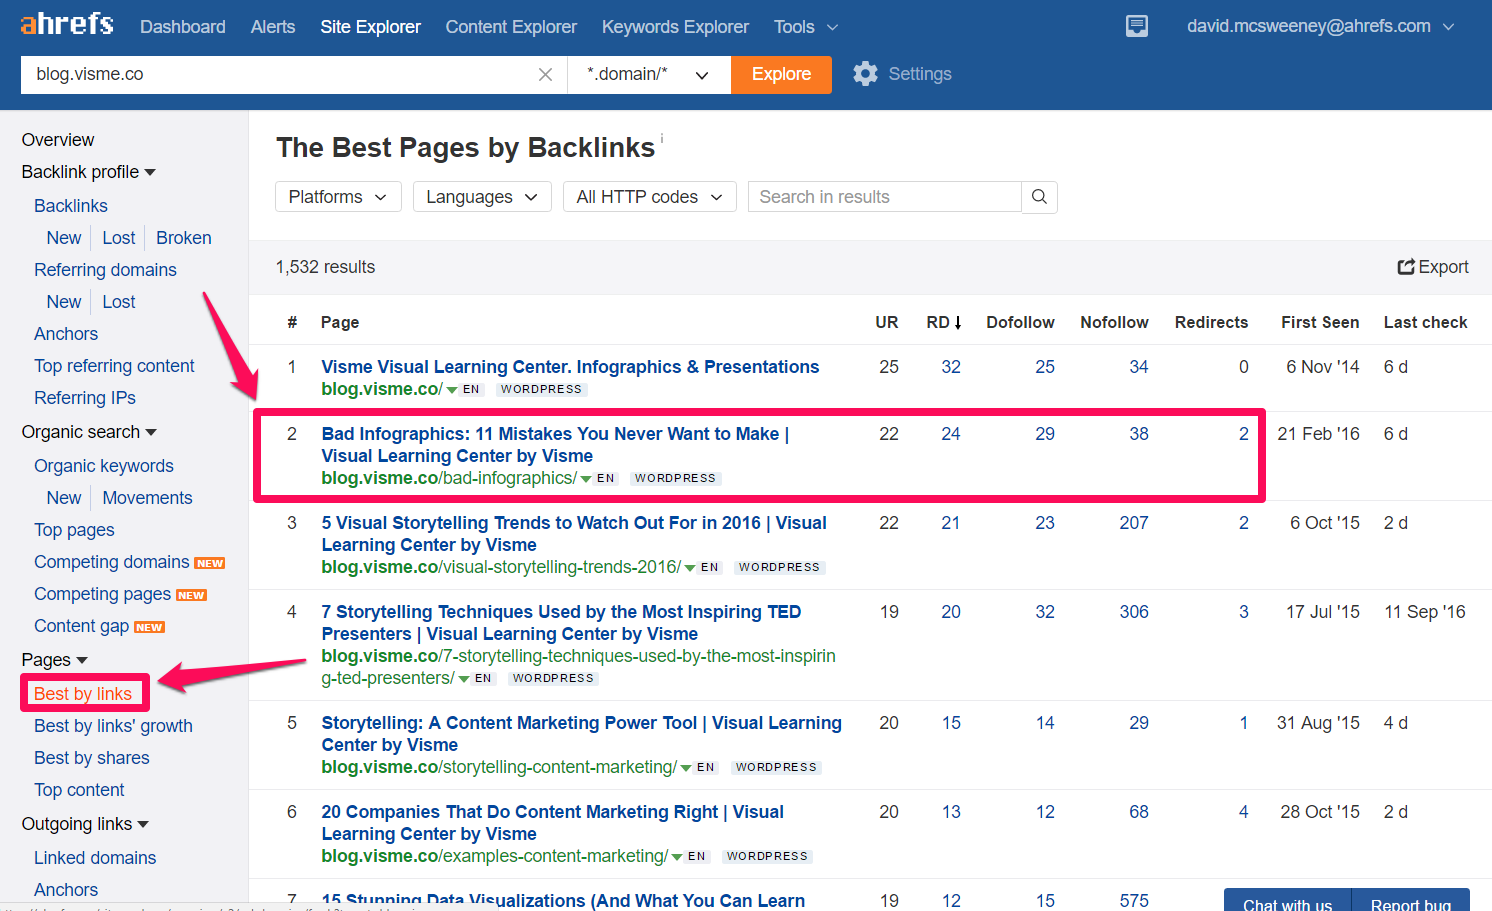Screen dimensions: 1492x911
Task: Open URL dropdown arrow for bad-infographics page
Action: [x=586, y=479]
